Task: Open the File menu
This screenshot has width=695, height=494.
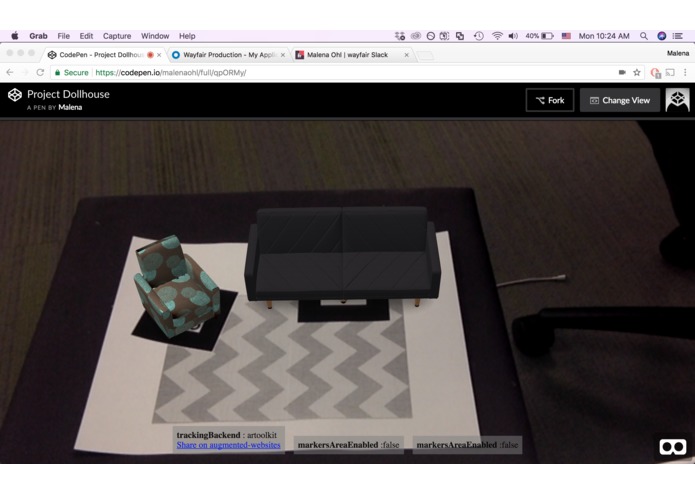Action: tap(63, 36)
